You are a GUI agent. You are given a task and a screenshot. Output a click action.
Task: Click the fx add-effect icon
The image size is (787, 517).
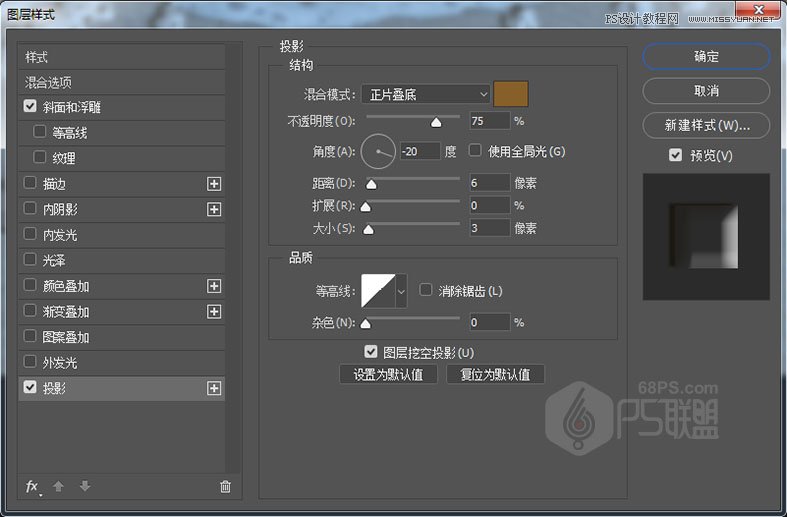pos(32,486)
